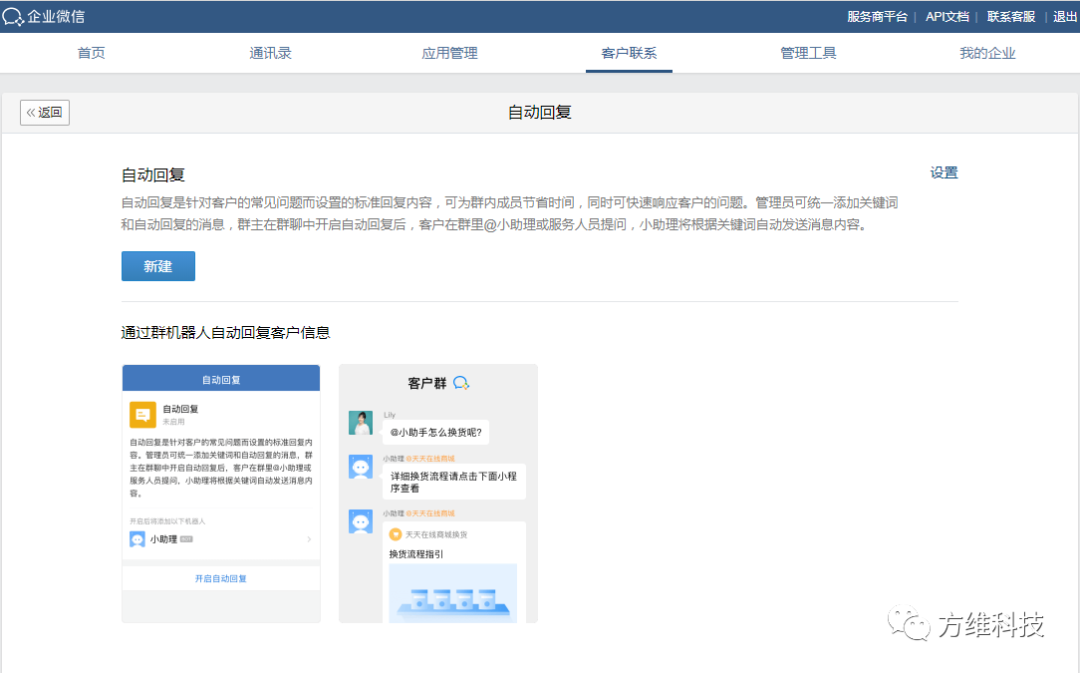Screen dimensions: 1080x673
Task: Open the 设置 link
Action: 944,172
